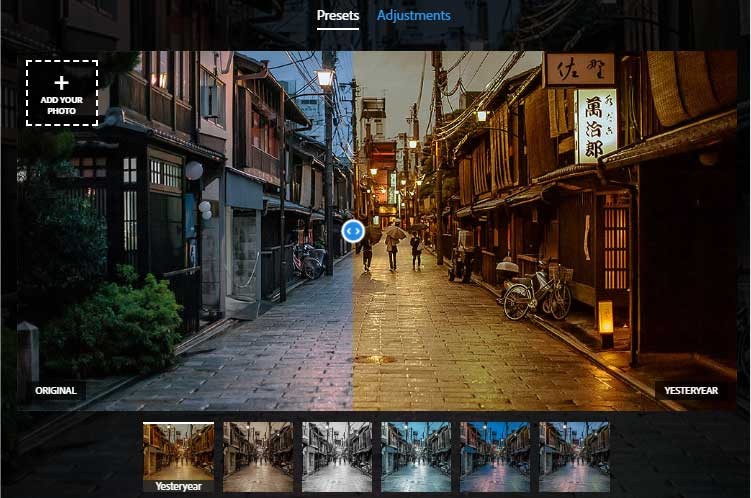
Task: Click the double-arrow icon on the divider
Action: pyautogui.click(x=352, y=231)
